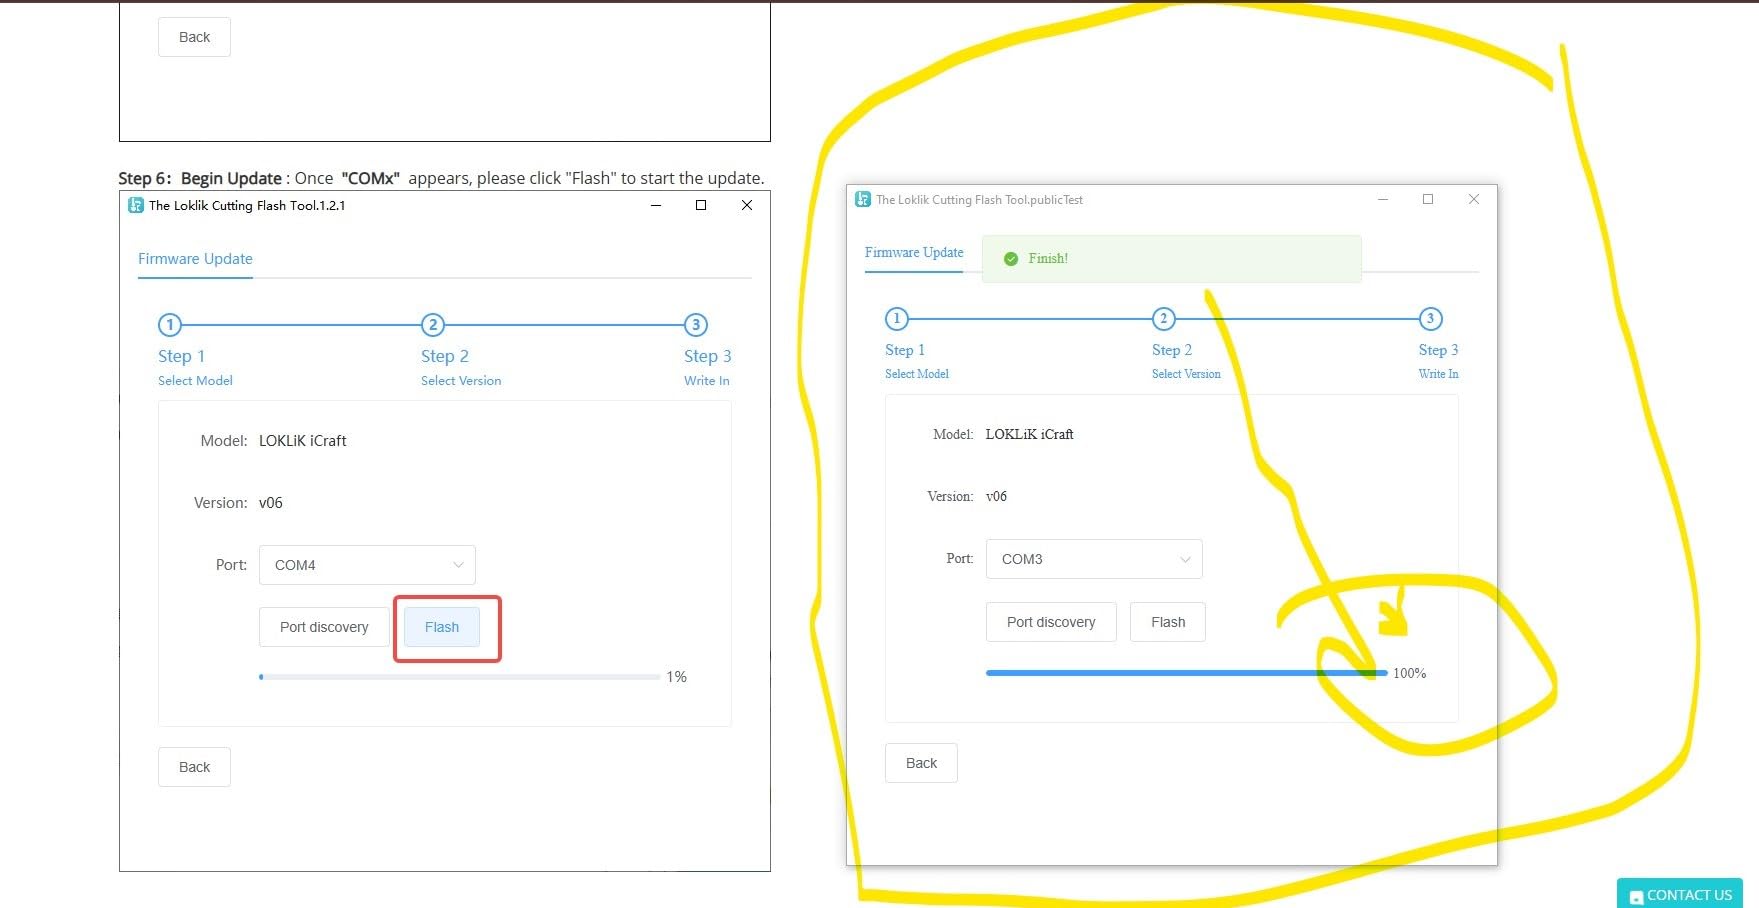
Task: Click the chat icon on Contact Us
Action: 1636,897
